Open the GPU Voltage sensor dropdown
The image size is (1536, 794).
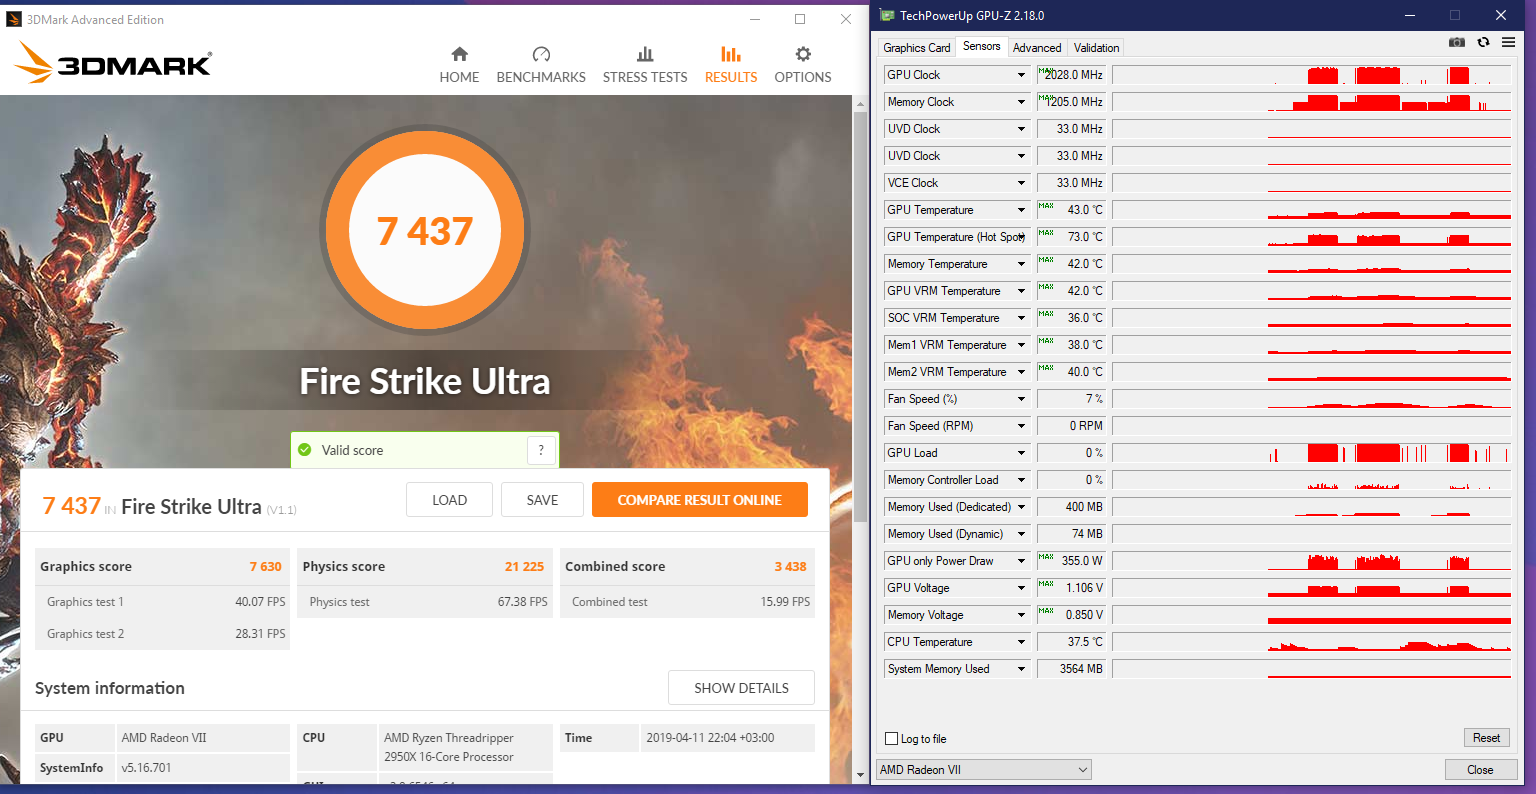click(x=1021, y=588)
